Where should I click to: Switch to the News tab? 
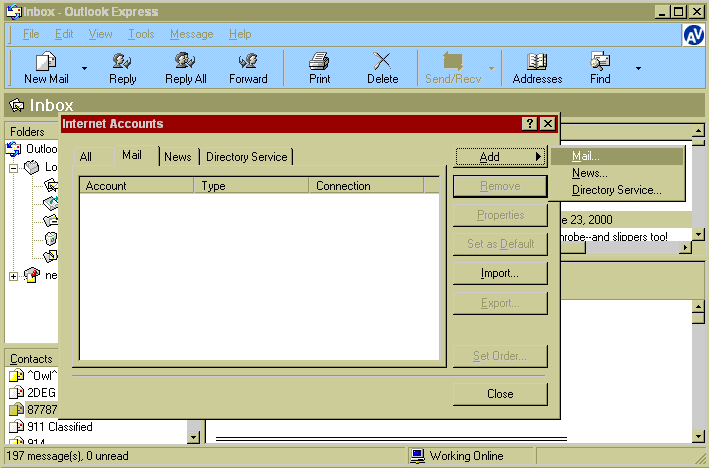click(178, 156)
